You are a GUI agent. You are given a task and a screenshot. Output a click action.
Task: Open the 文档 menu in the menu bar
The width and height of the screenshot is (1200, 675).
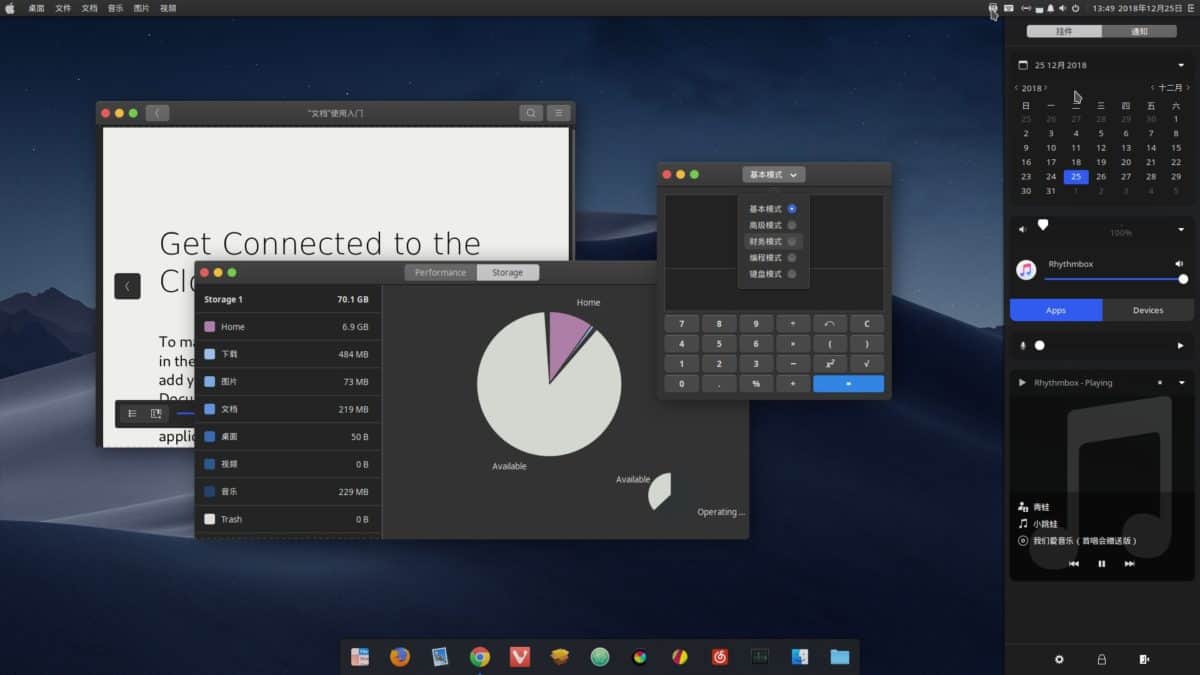[x=87, y=7]
